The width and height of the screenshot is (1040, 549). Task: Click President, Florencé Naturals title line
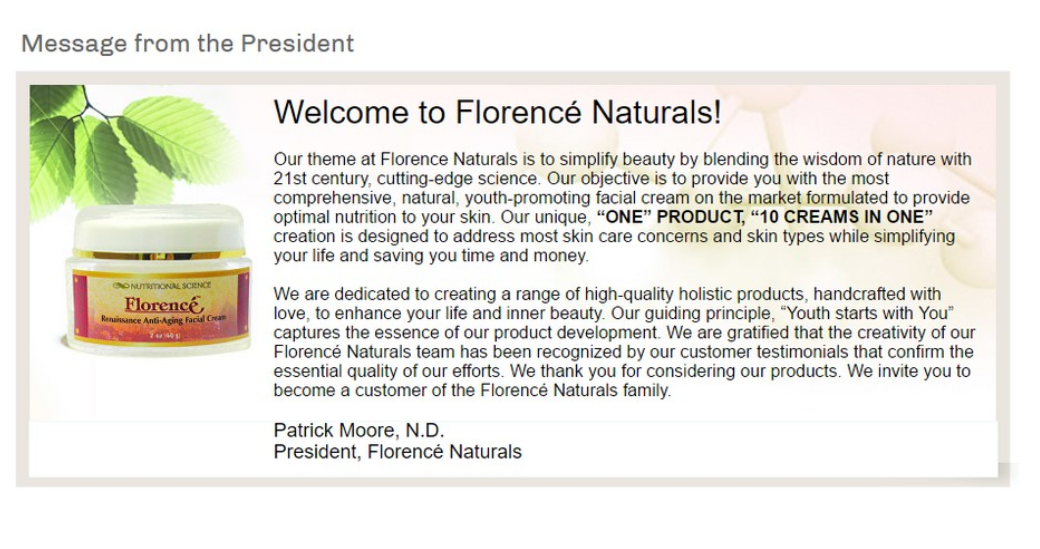click(x=397, y=452)
